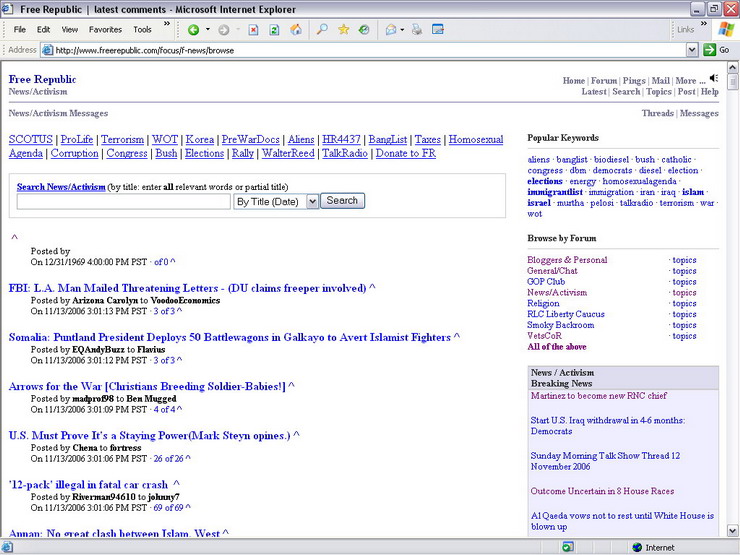The image size is (740, 555).
Task: Expand the address bar URL dropdown
Action: pyautogui.click(x=692, y=50)
